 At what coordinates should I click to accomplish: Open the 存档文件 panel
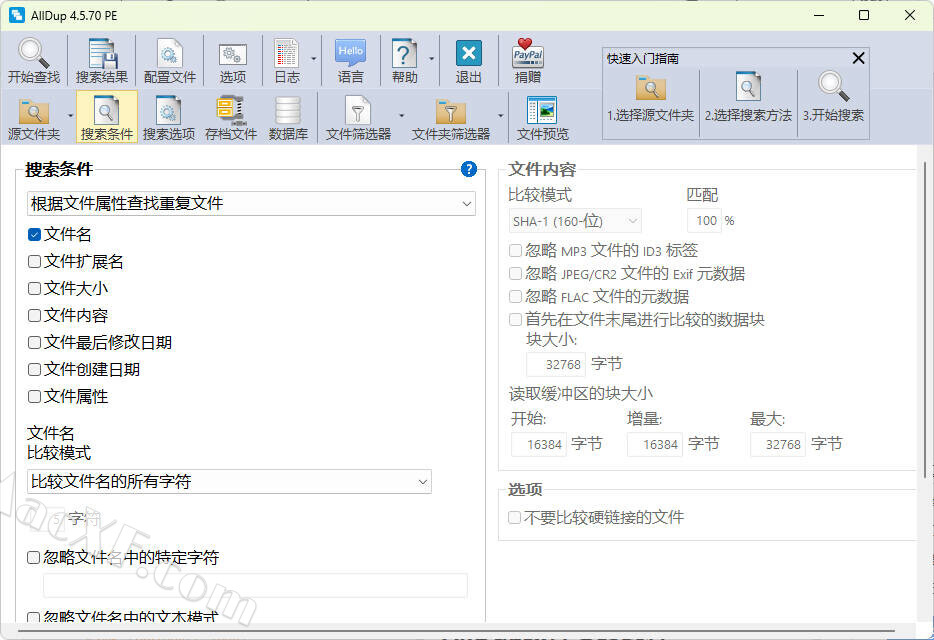pyautogui.click(x=231, y=119)
